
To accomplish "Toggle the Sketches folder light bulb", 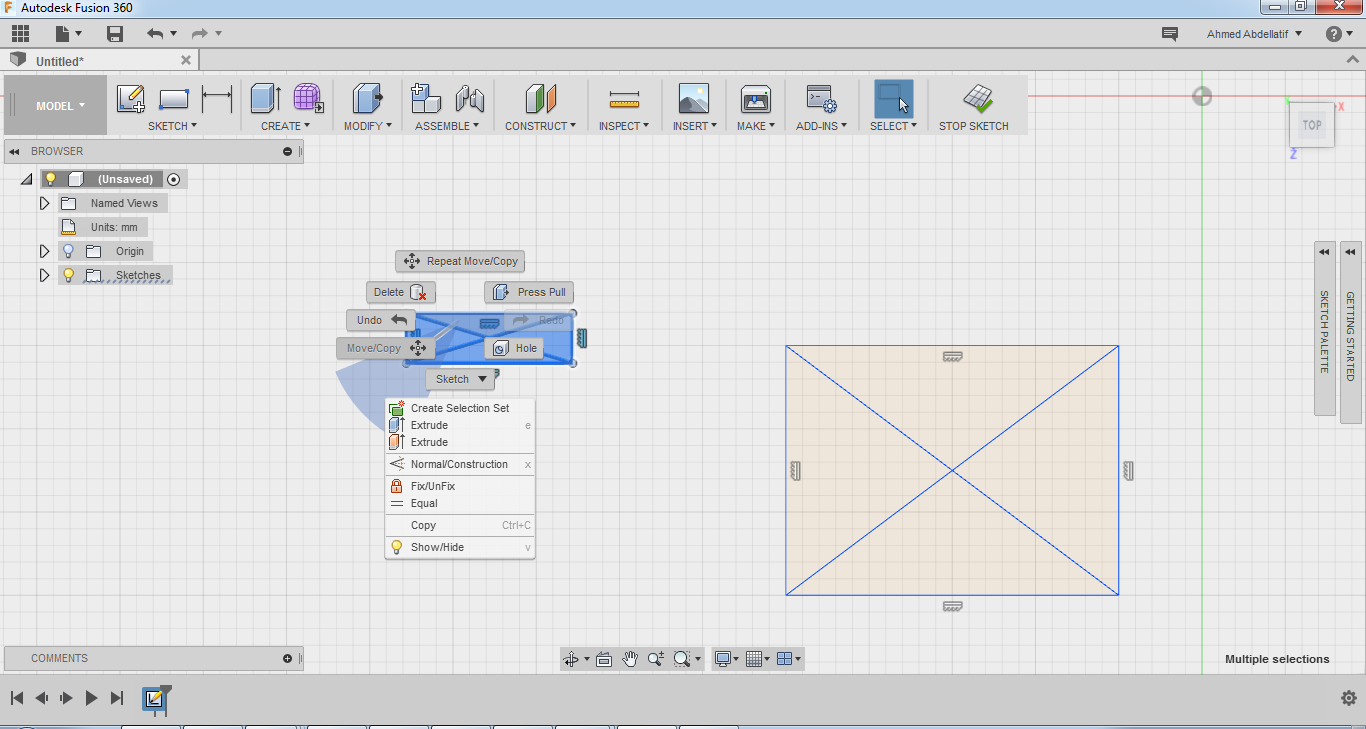I will coord(68,275).
